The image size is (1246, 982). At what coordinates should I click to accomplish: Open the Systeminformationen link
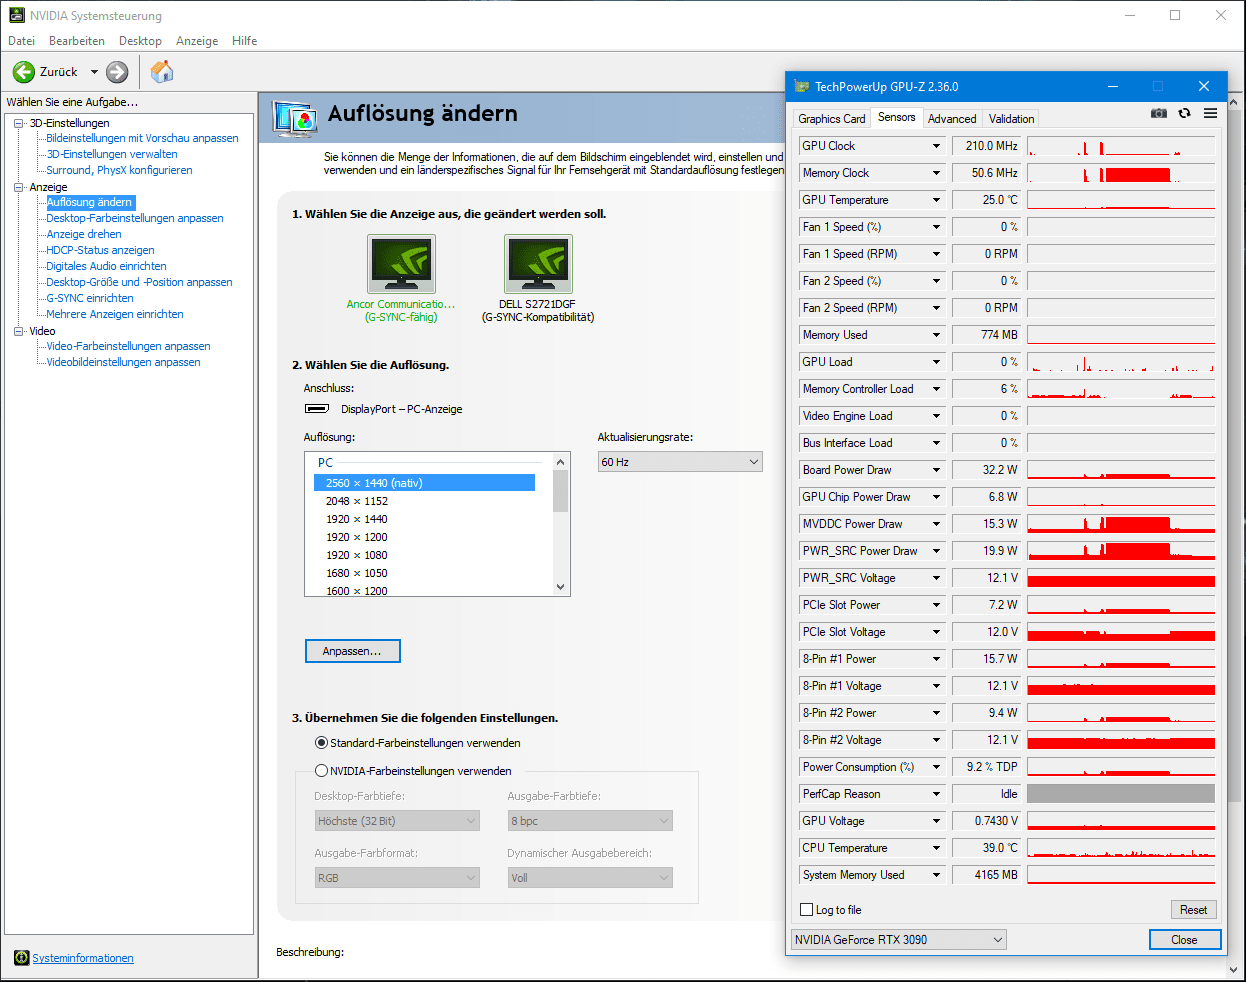[x=83, y=958]
